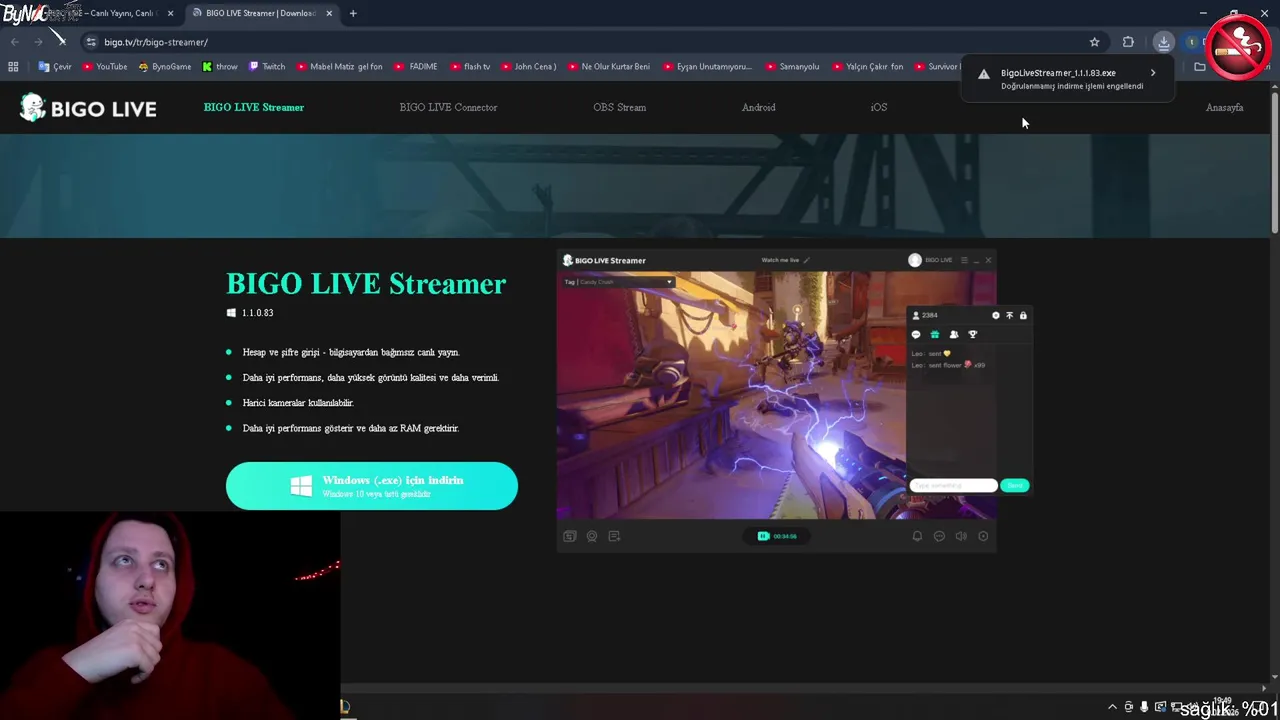Open the Chrome extensions menu

pyautogui.click(x=1128, y=42)
